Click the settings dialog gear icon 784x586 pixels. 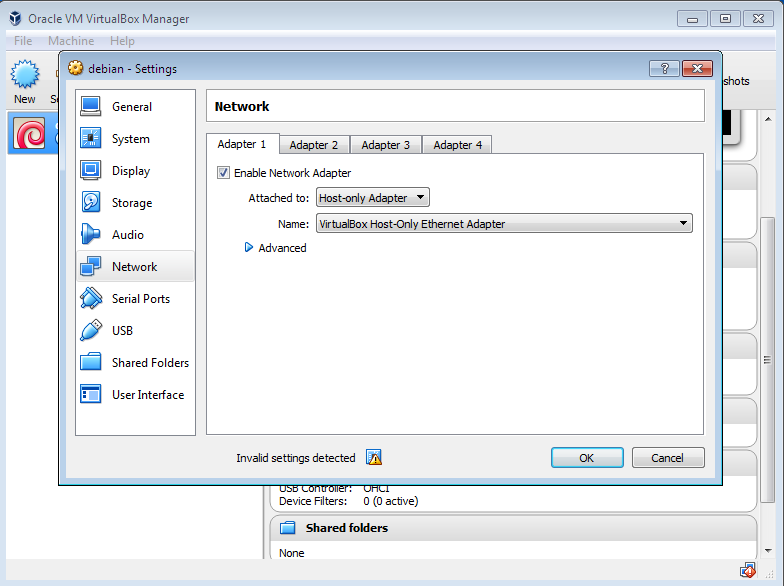pos(76,68)
